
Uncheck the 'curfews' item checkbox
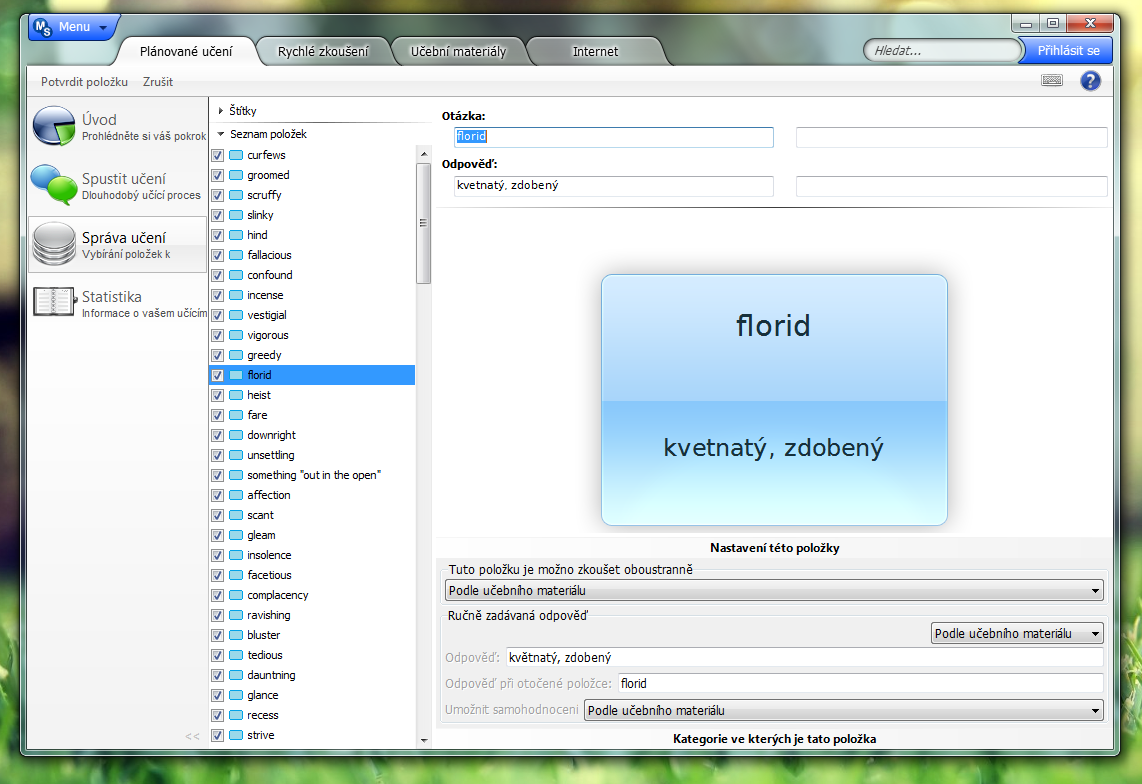click(x=218, y=155)
